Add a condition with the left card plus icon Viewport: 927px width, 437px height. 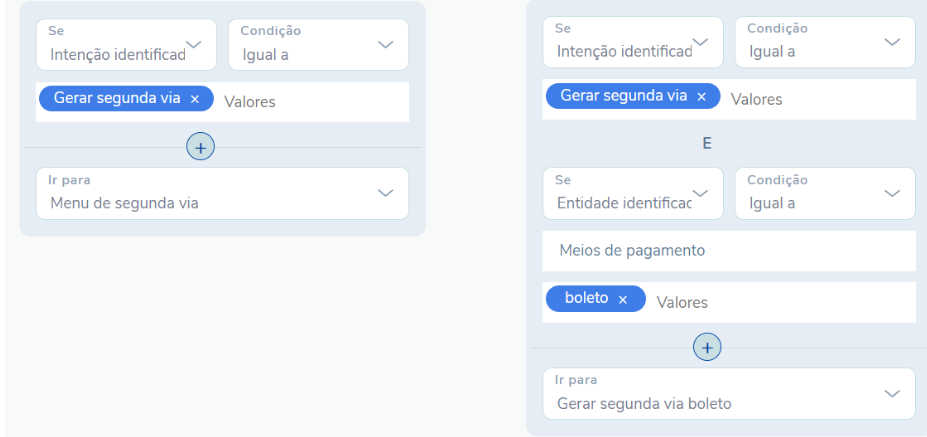coord(200,148)
